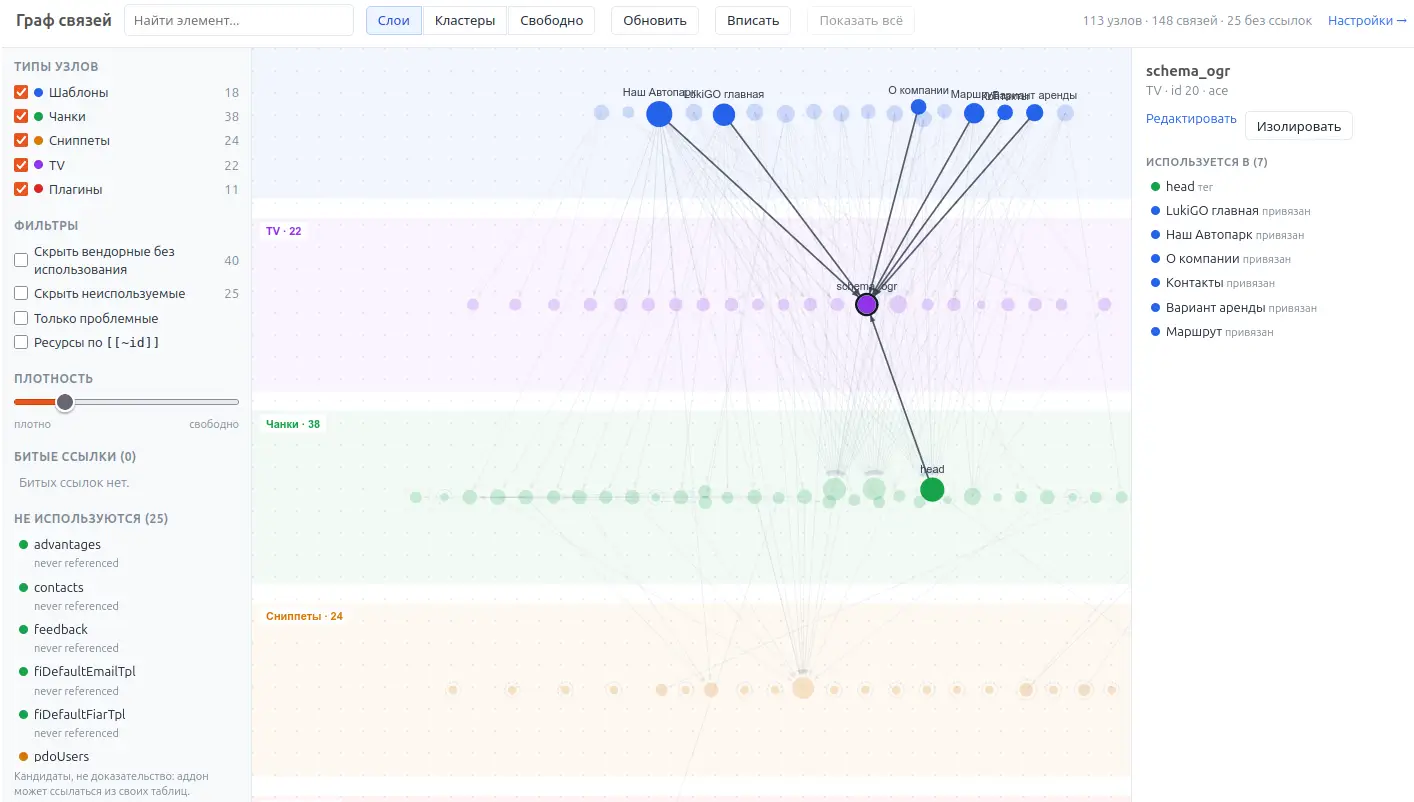Switch to the Кластеры layout
The width and height of the screenshot is (1414, 802).
point(465,20)
